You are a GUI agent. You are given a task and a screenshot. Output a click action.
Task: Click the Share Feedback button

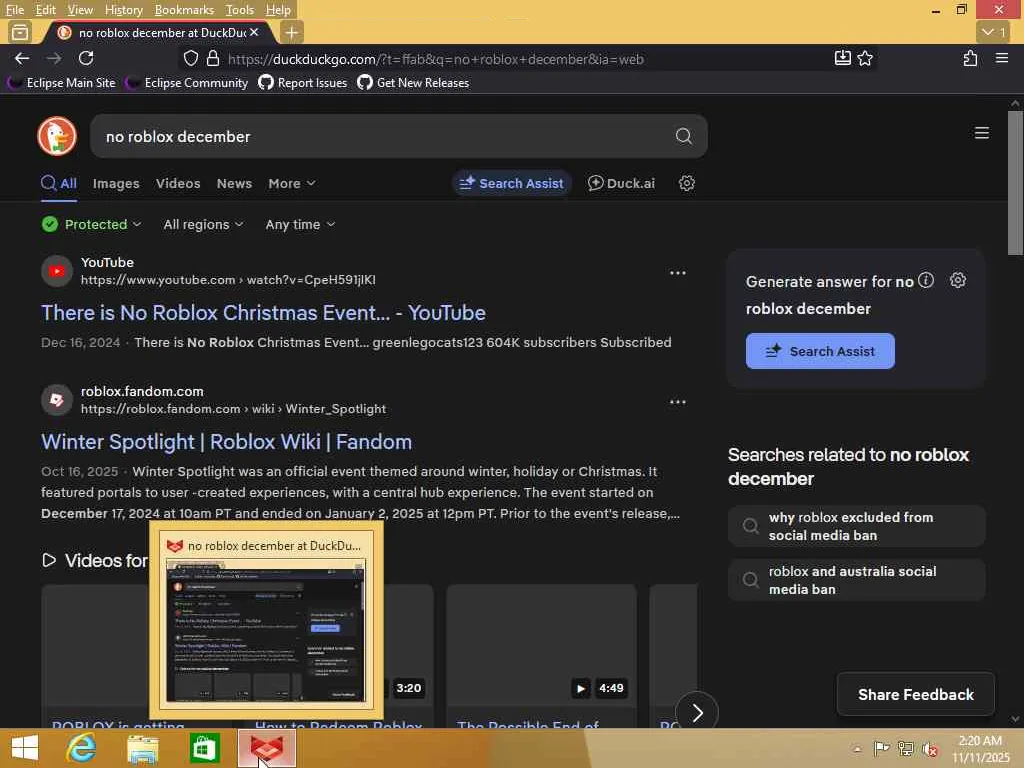(x=916, y=694)
